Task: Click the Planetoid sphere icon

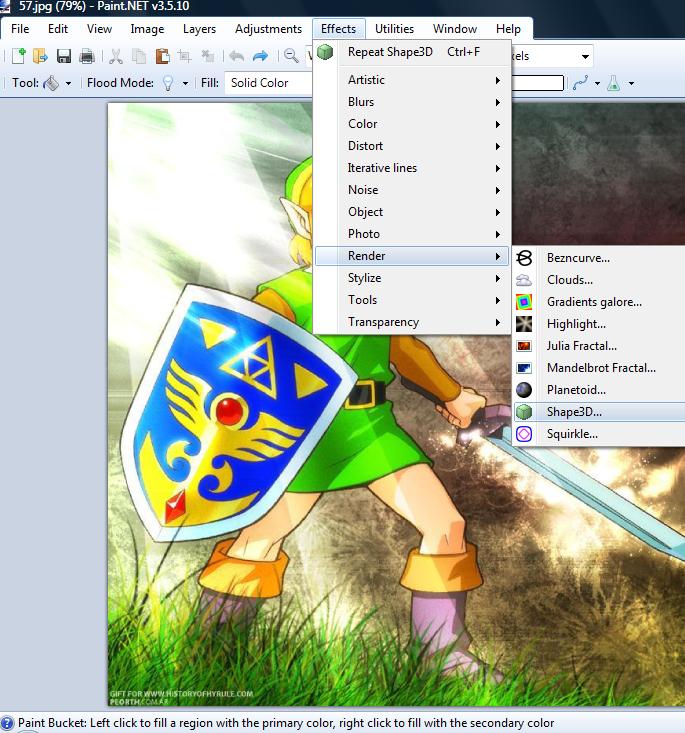Action: [524, 390]
